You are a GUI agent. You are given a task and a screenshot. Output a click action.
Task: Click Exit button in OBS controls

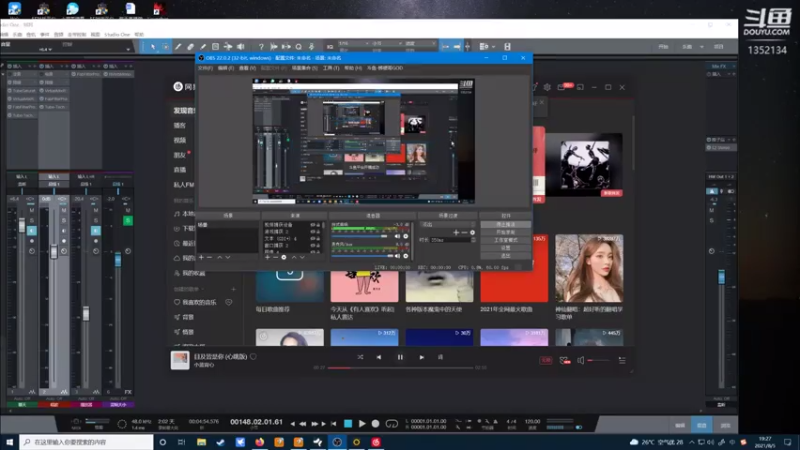[505, 255]
